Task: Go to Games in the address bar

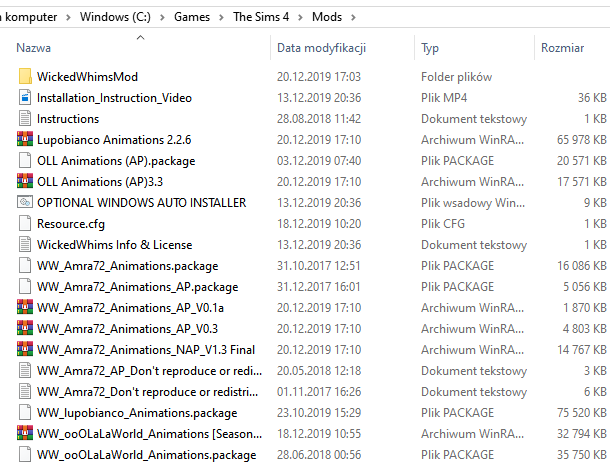Action: point(192,17)
